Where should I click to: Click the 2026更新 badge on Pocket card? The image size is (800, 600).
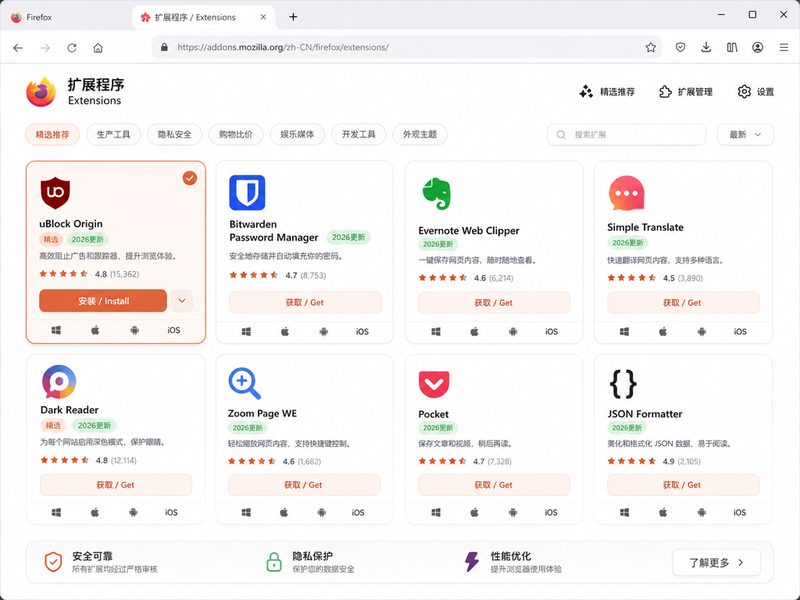438,428
